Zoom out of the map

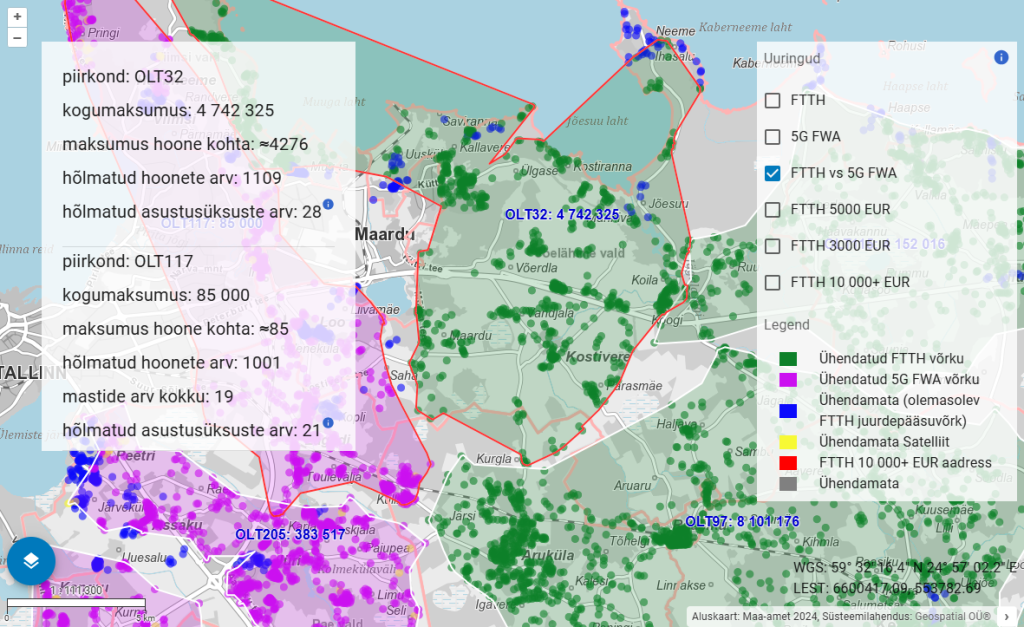click(17, 37)
